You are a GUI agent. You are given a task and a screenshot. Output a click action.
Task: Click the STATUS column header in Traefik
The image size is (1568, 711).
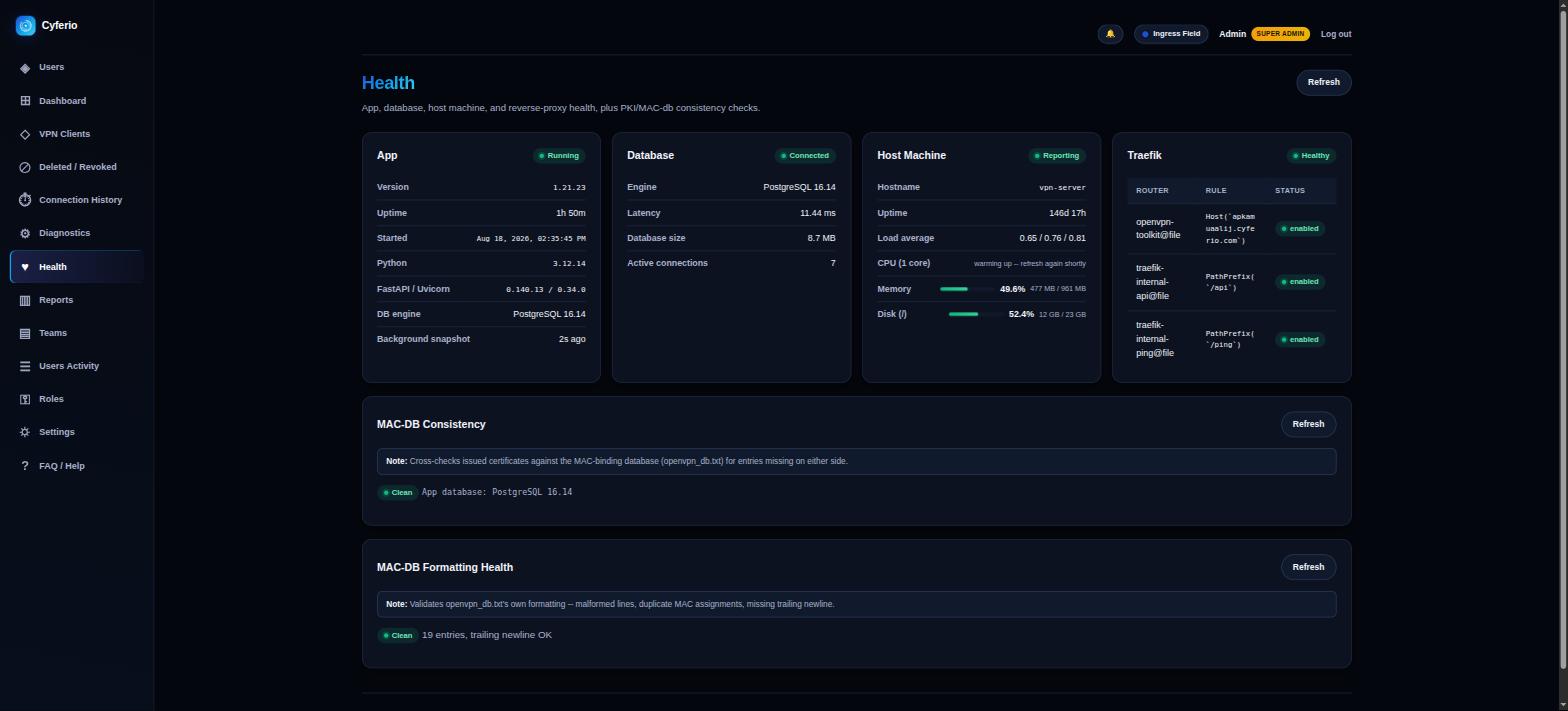tap(1289, 190)
